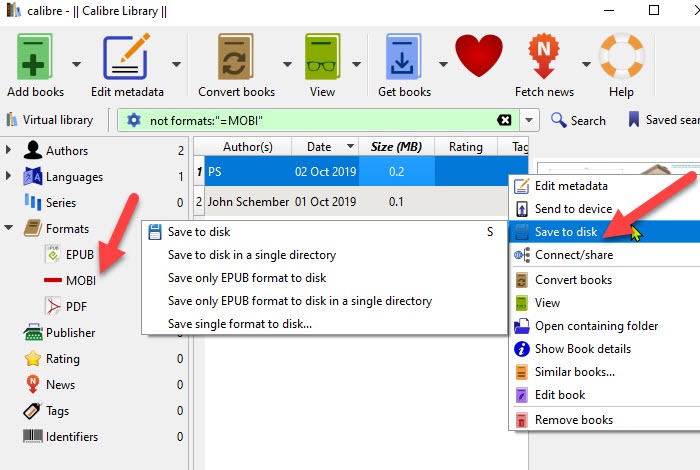Sort by Rating column header
This screenshot has height=470, width=700.
pos(466,146)
